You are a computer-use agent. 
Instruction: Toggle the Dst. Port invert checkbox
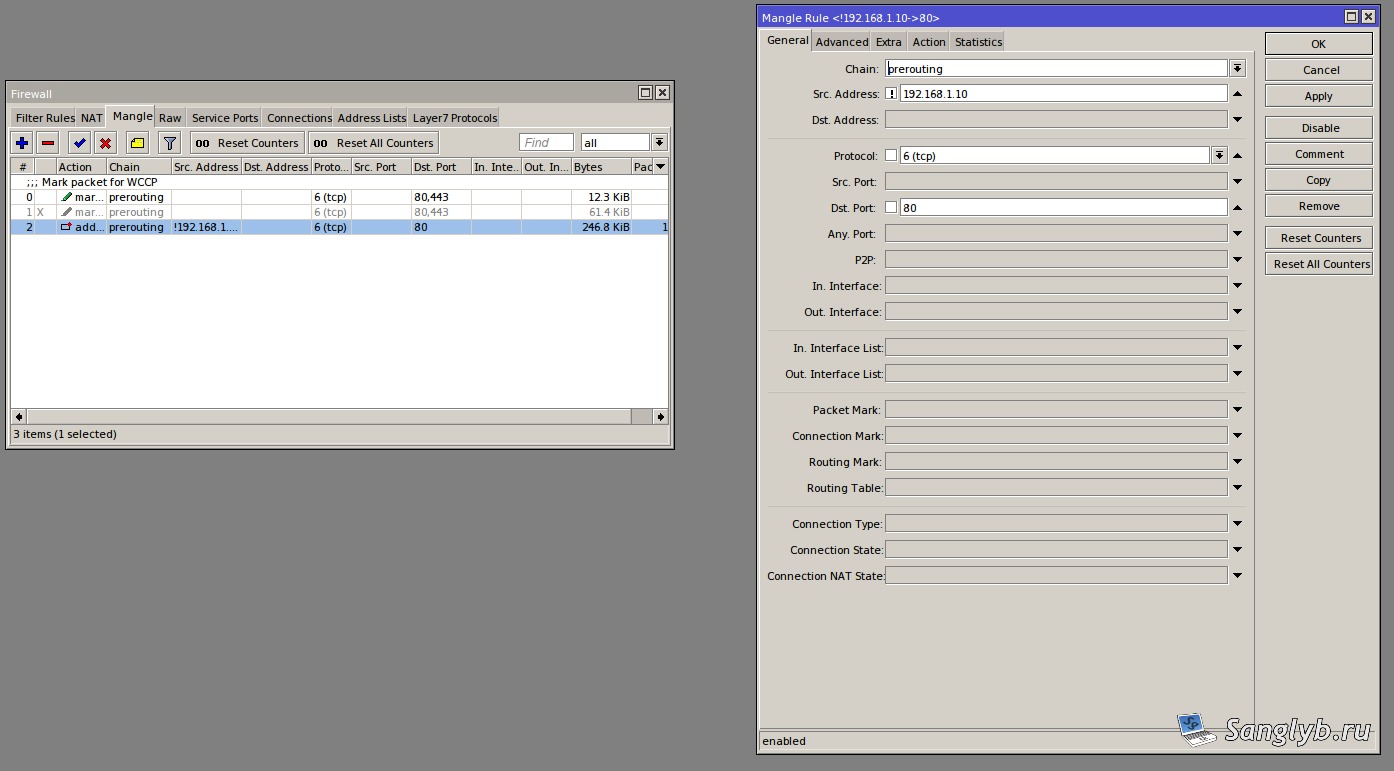coord(891,207)
